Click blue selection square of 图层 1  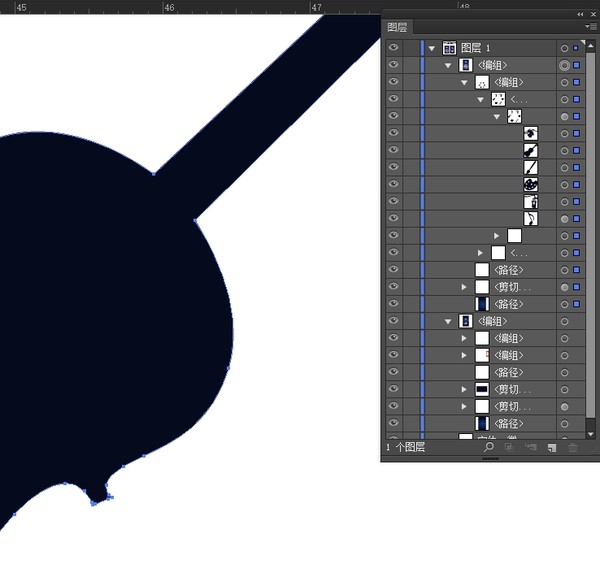pyautogui.click(x=576, y=48)
